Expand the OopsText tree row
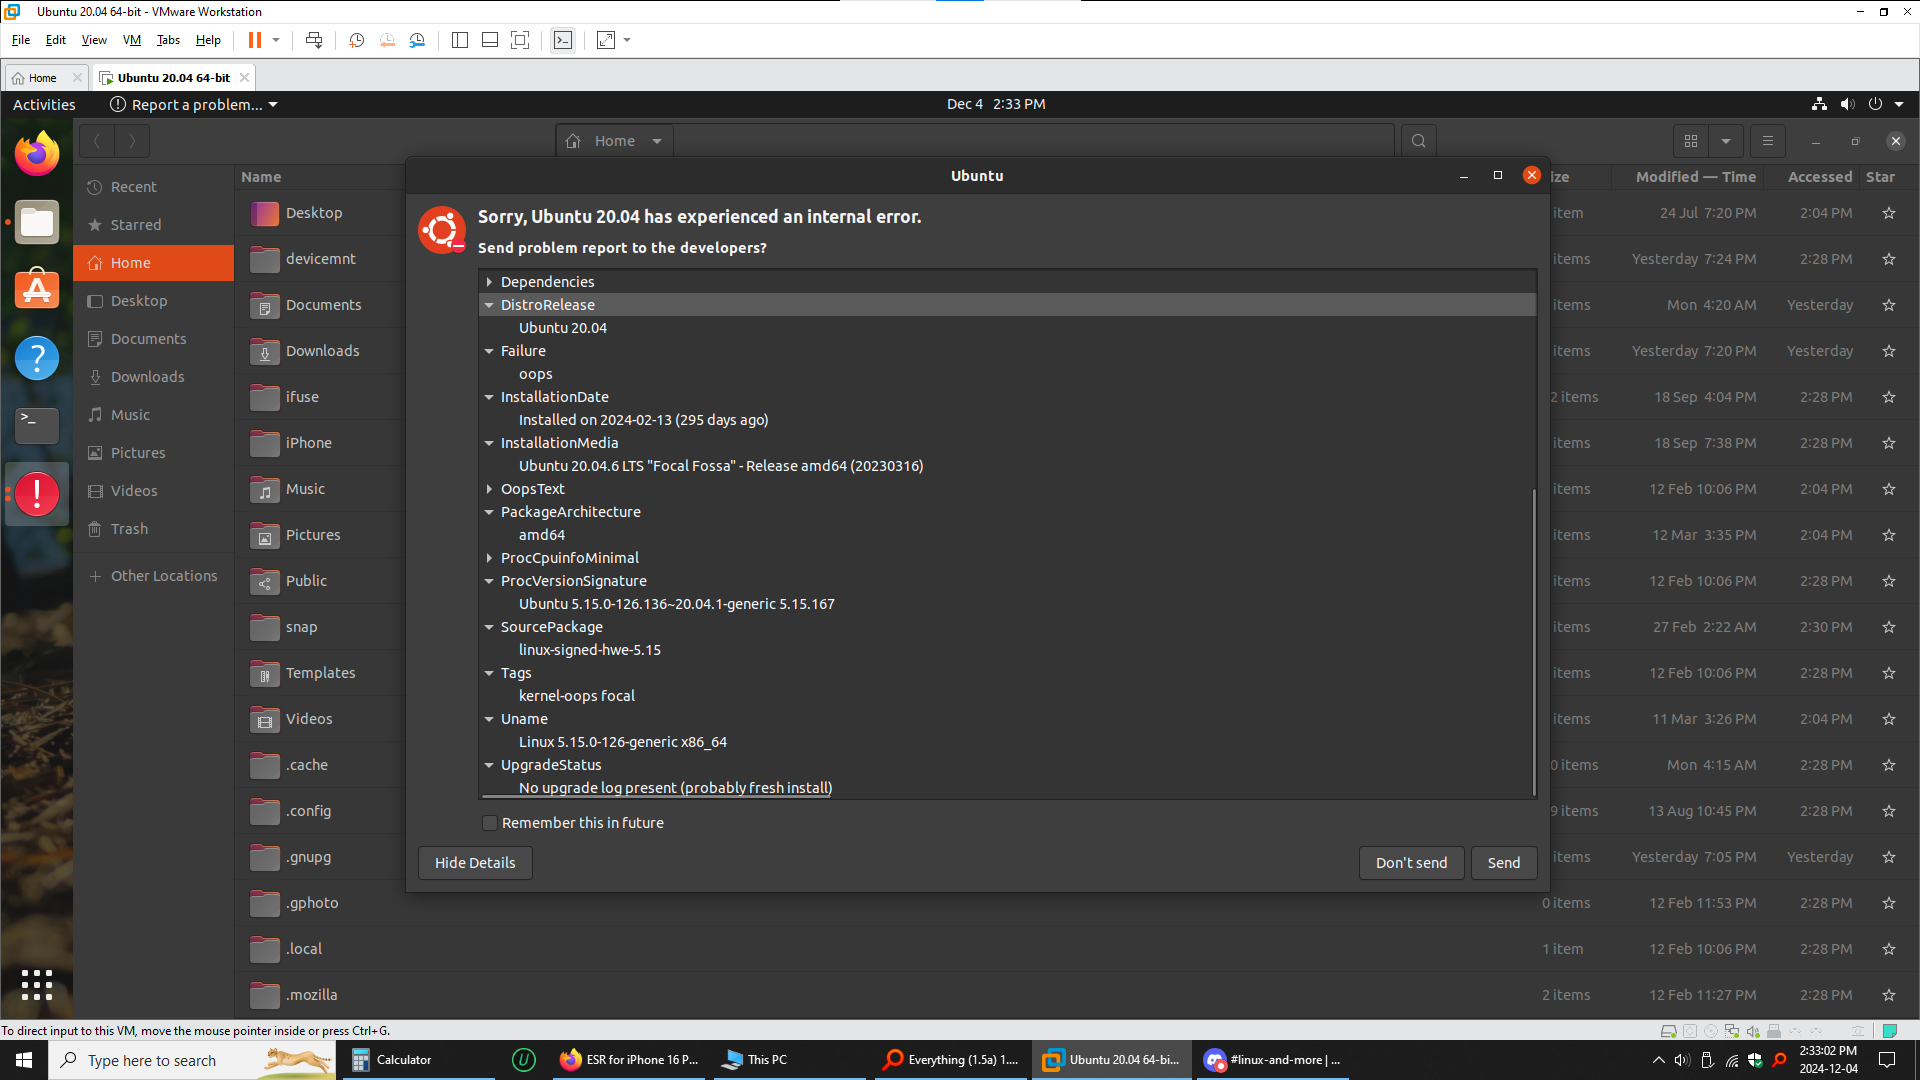1920x1080 pixels. click(489, 489)
